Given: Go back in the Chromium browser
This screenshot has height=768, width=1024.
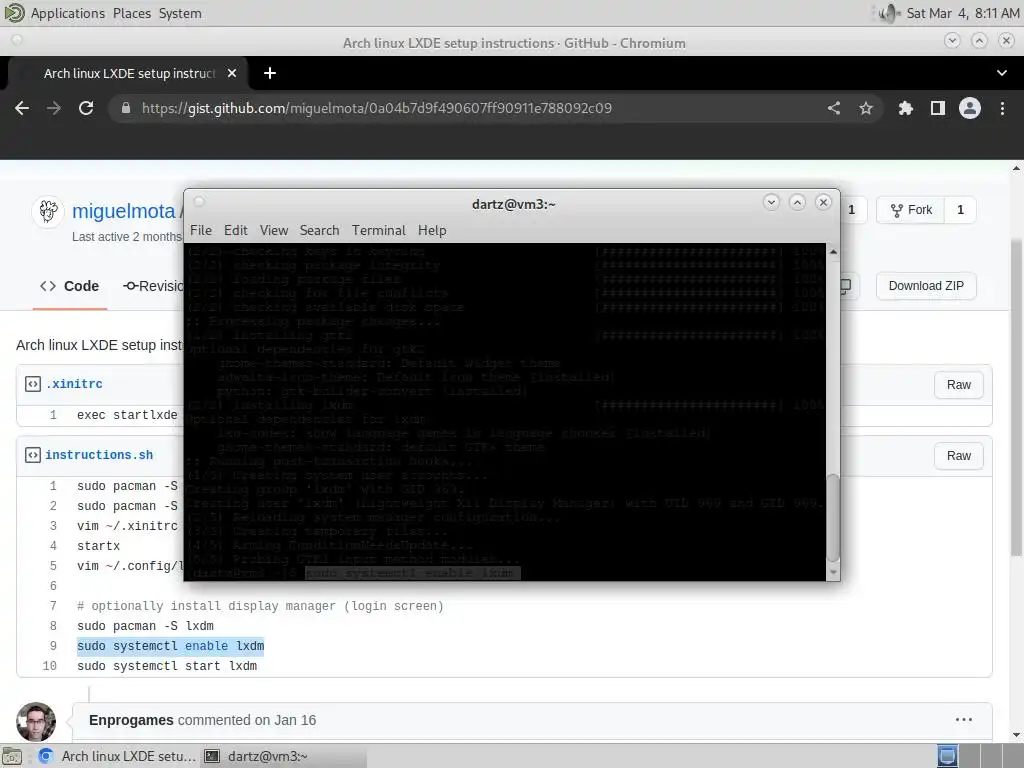Looking at the screenshot, I should [22, 108].
